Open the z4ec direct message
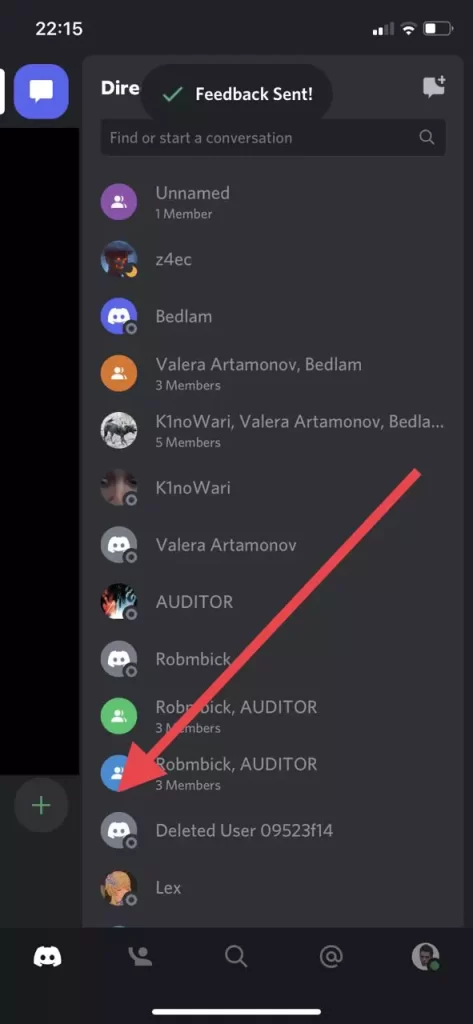The height and width of the screenshot is (1024, 473). tap(273, 259)
